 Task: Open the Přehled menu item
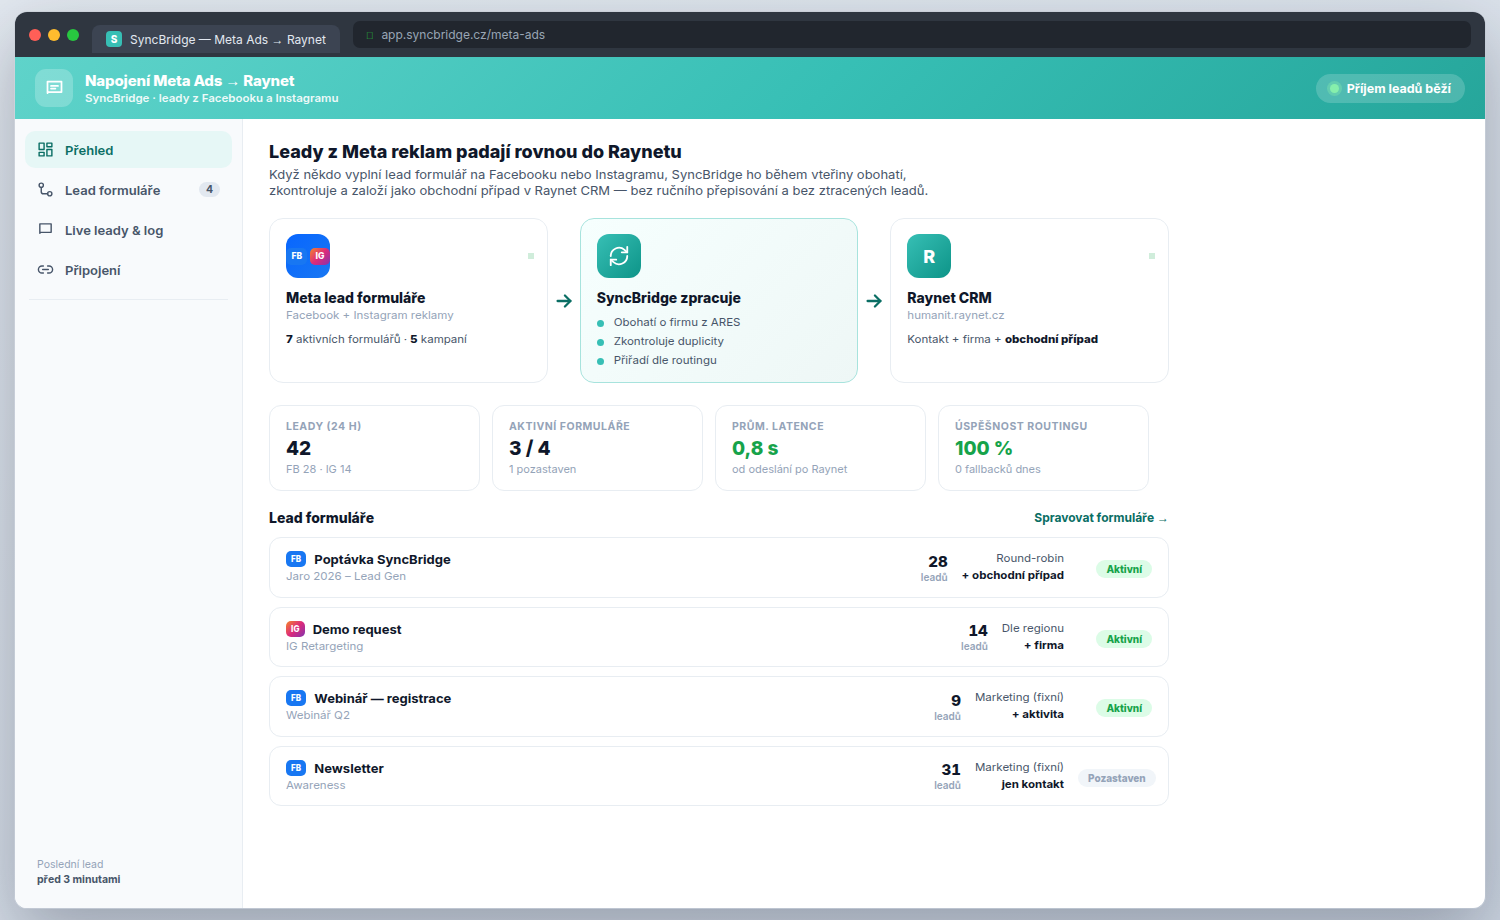(128, 150)
